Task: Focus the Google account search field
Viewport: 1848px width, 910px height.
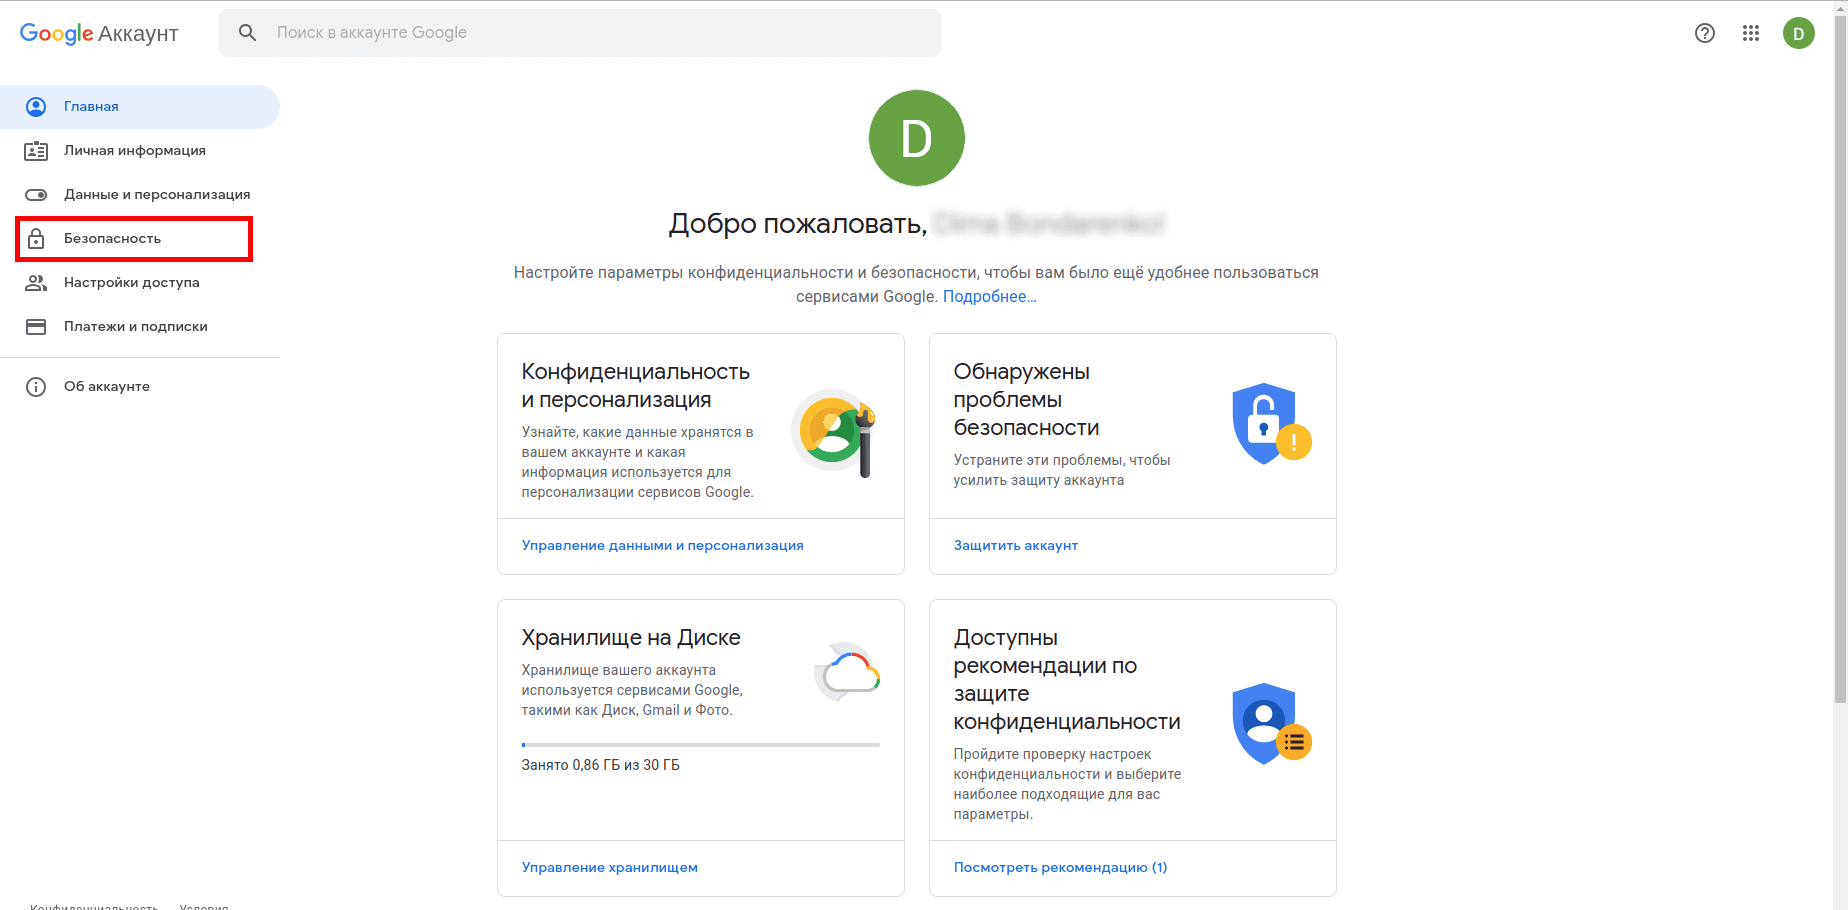Action: click(x=600, y=33)
